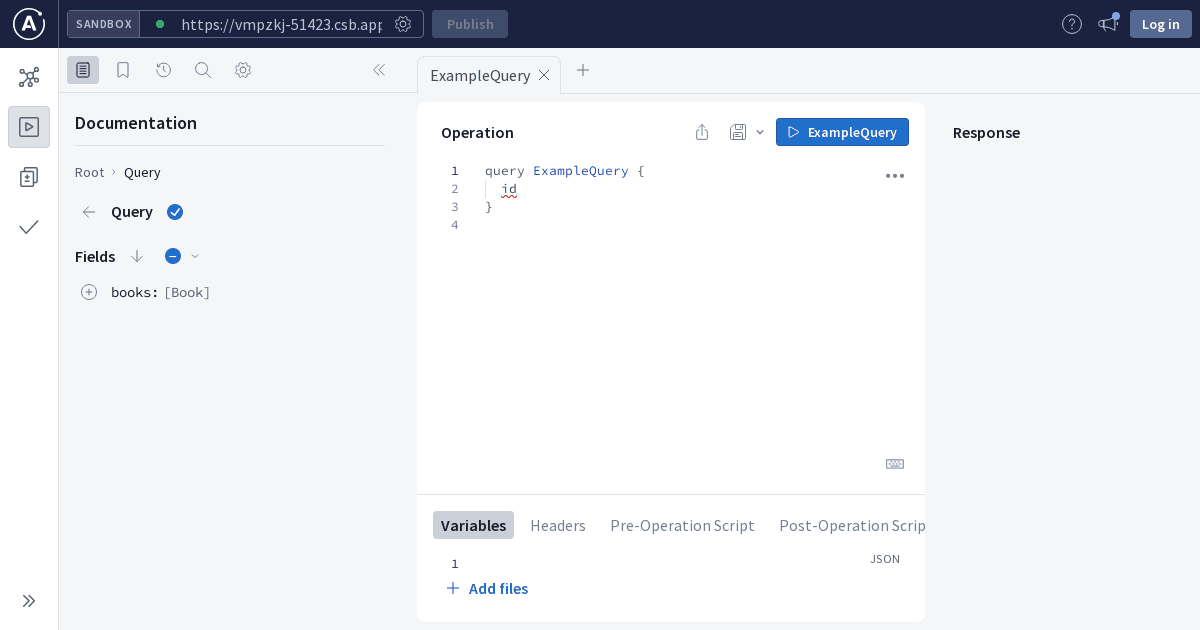Switch to the Headers tab
The image size is (1200, 630).
(x=557, y=525)
